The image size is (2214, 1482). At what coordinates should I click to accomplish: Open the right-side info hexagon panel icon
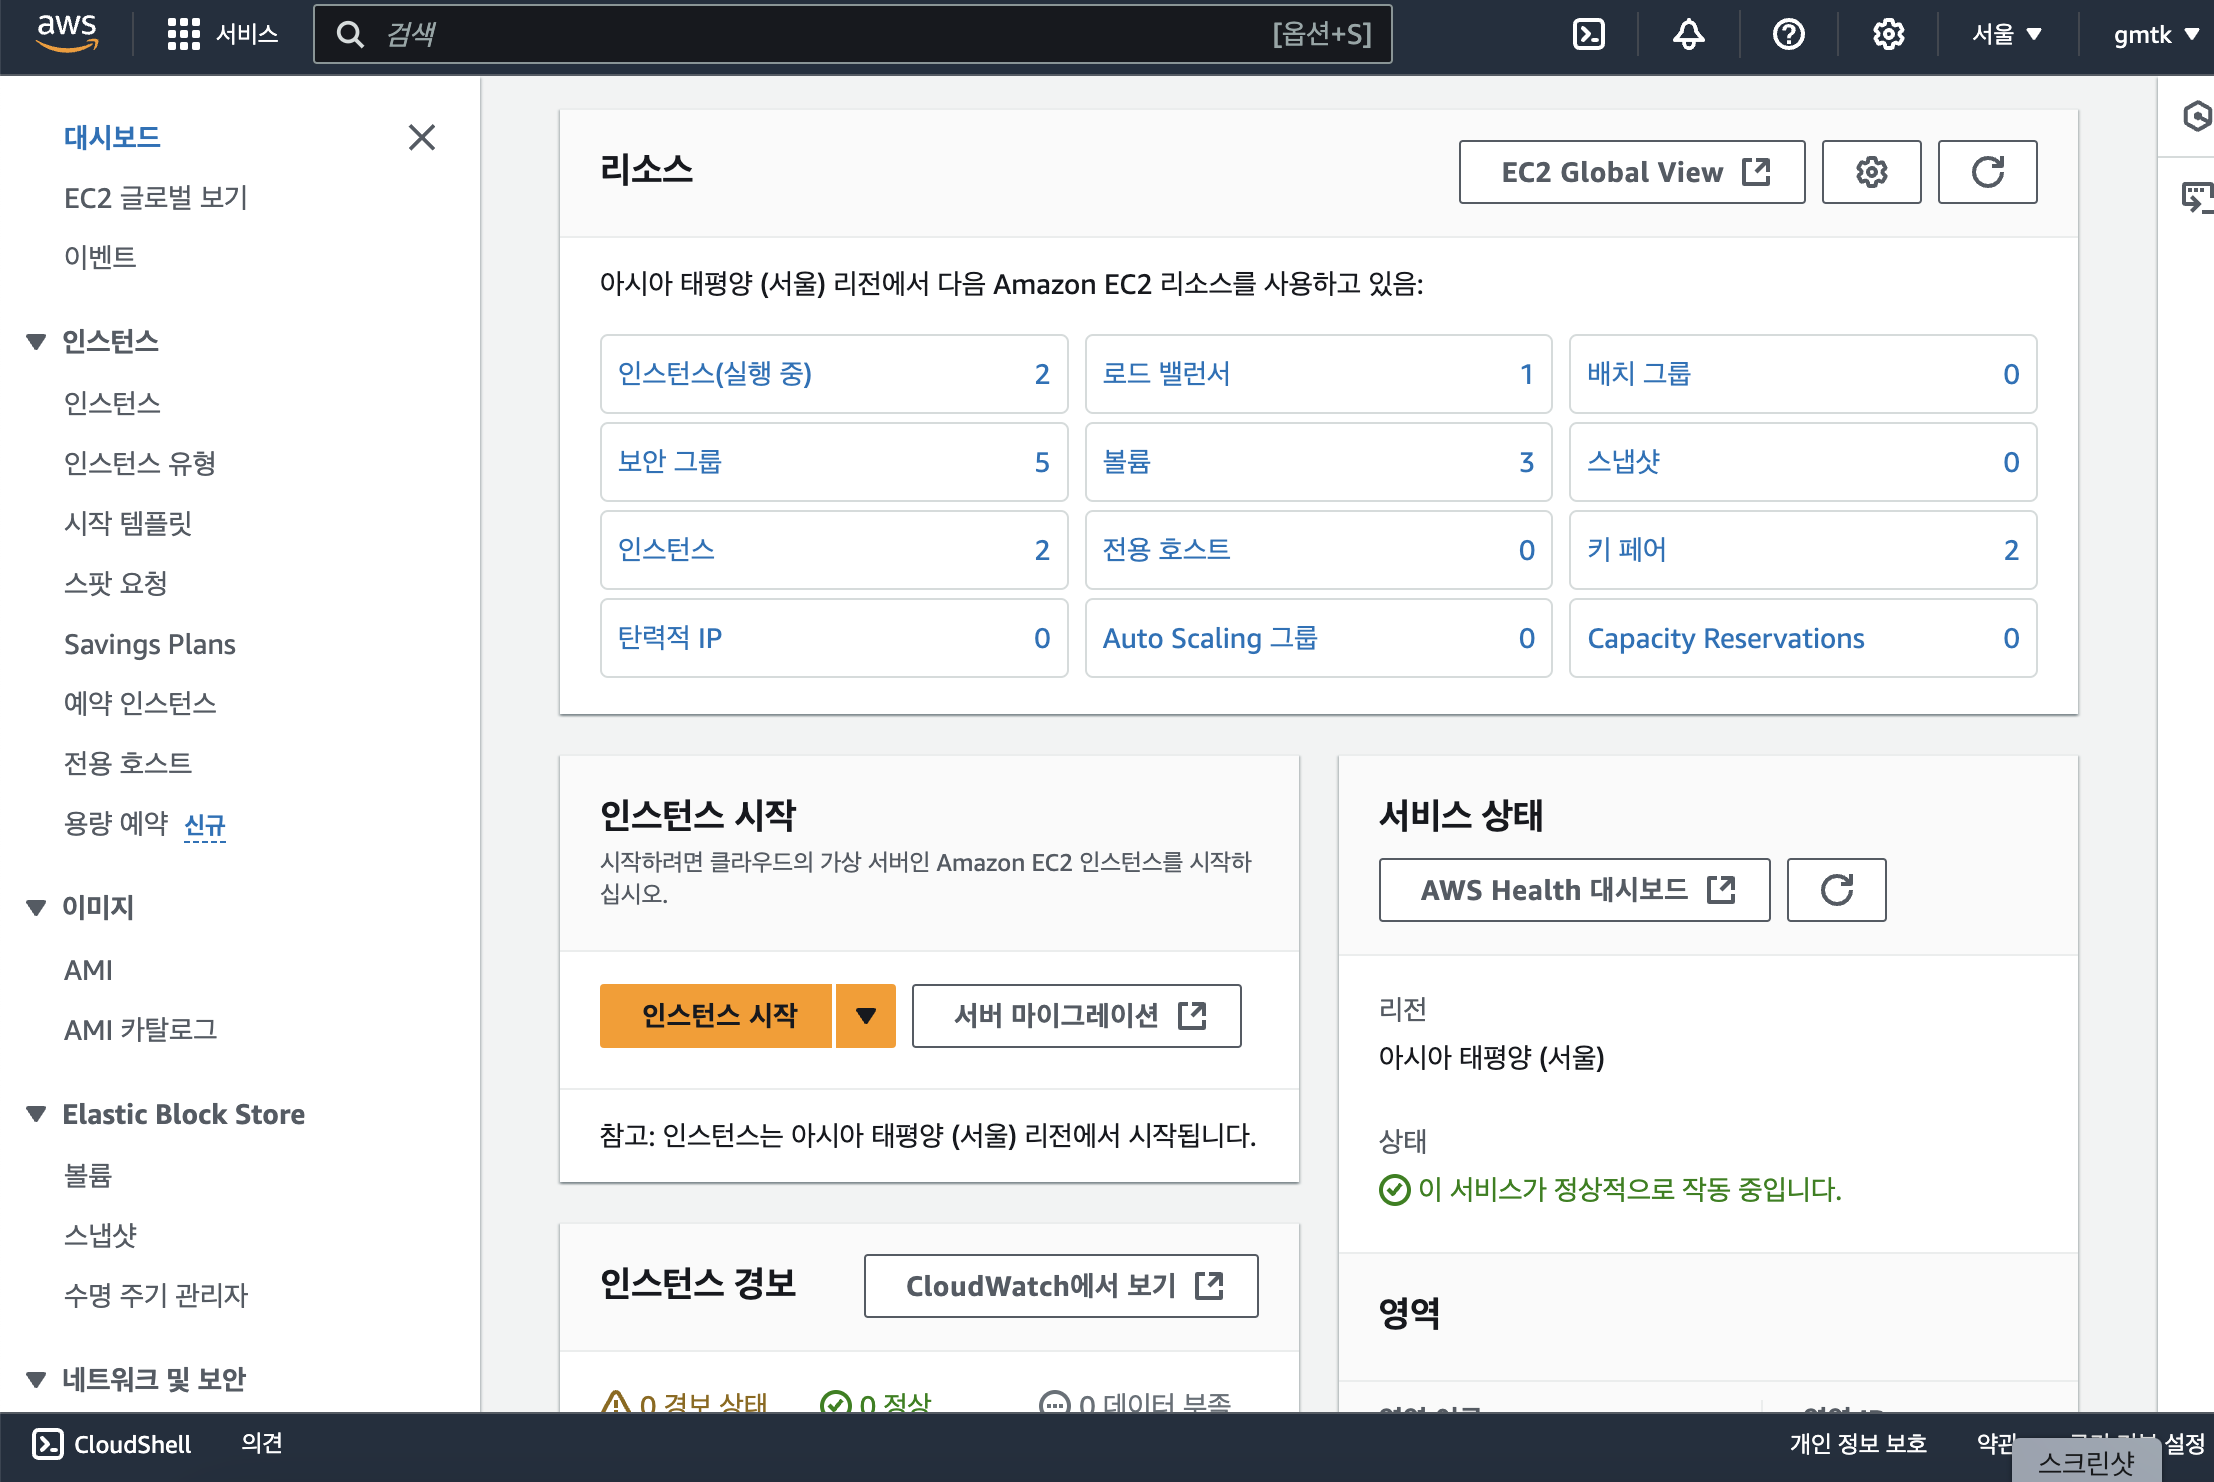tap(2196, 116)
